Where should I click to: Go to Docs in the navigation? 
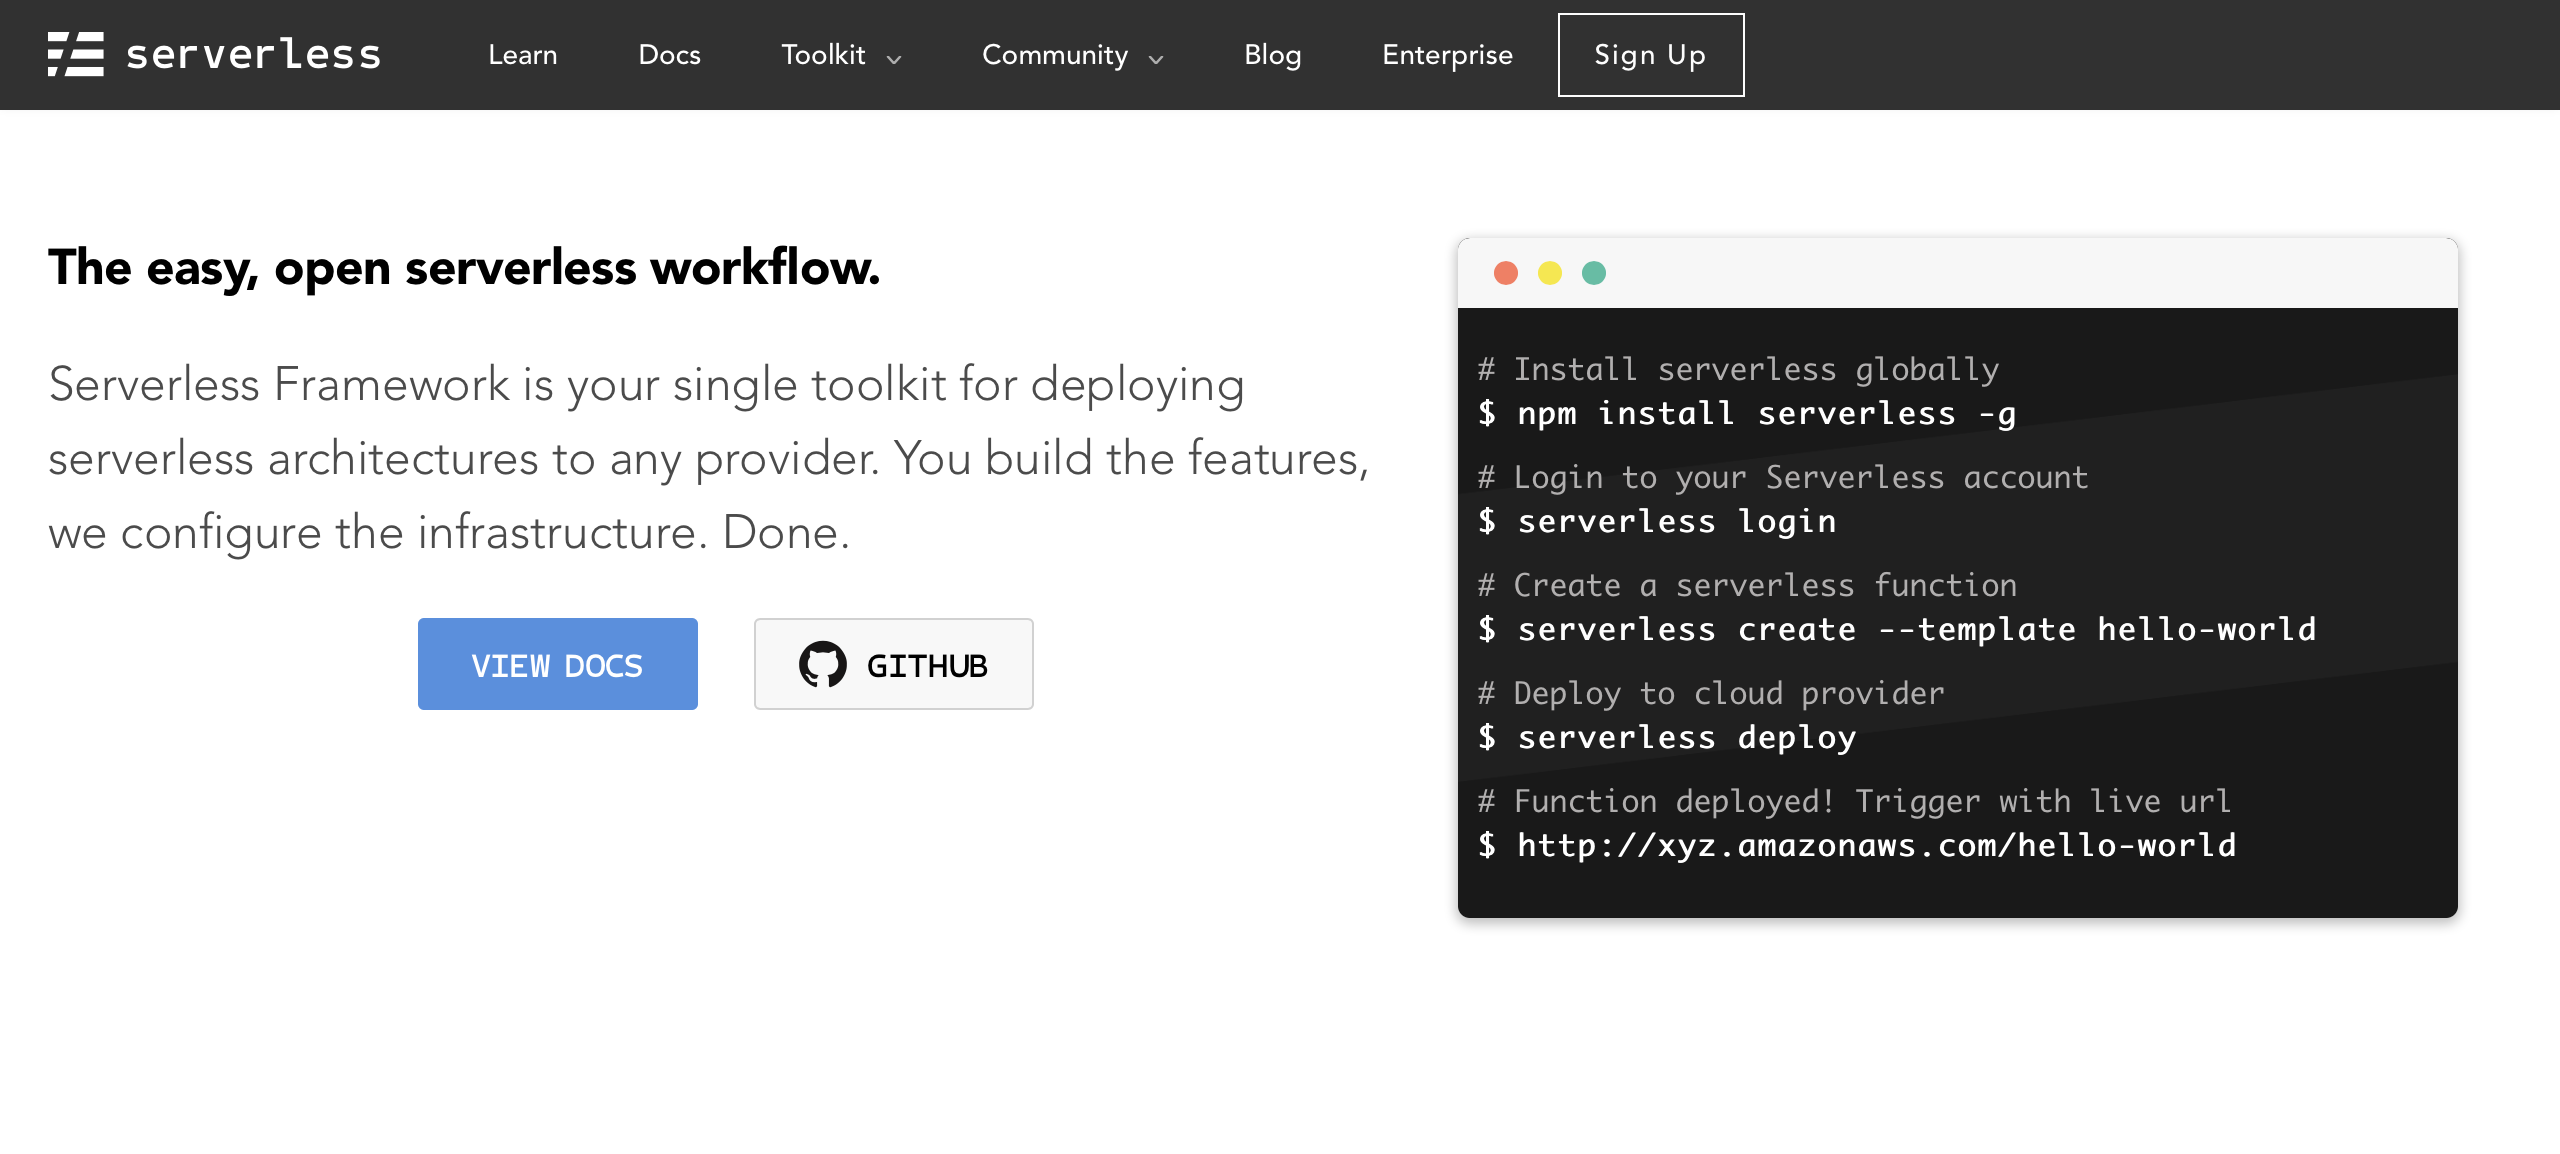(x=670, y=55)
